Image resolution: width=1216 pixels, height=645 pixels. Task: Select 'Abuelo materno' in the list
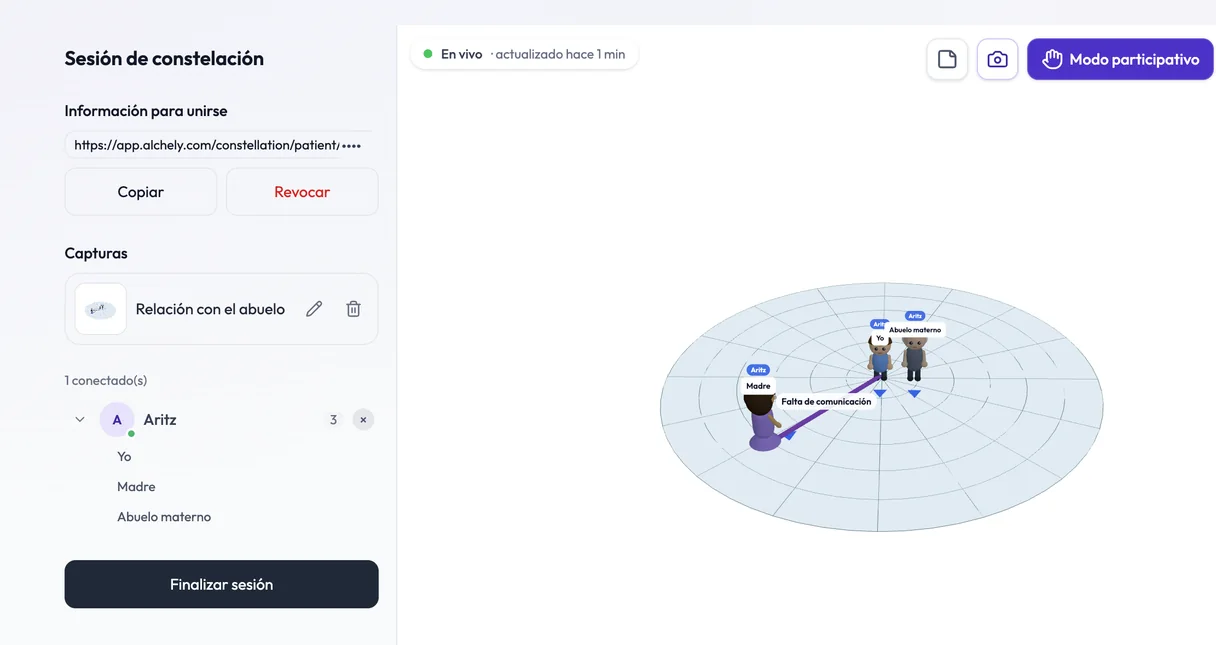tap(164, 517)
